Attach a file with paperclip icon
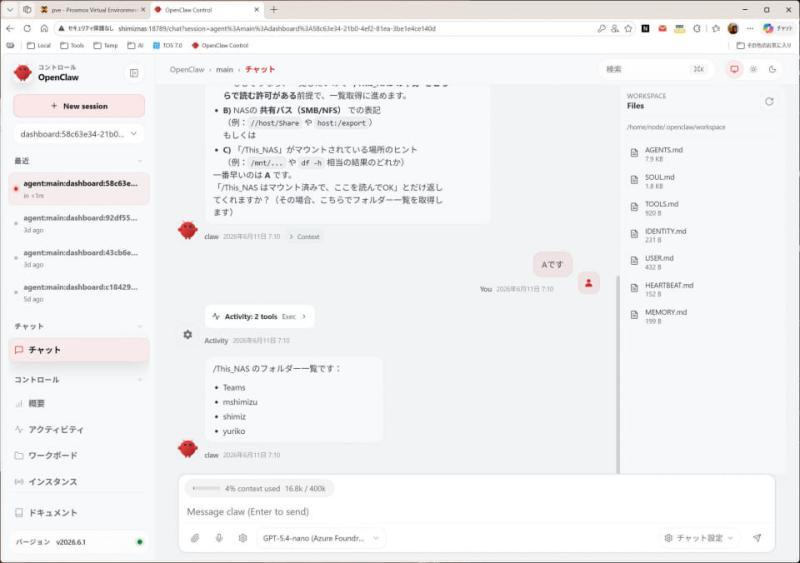 click(195, 538)
